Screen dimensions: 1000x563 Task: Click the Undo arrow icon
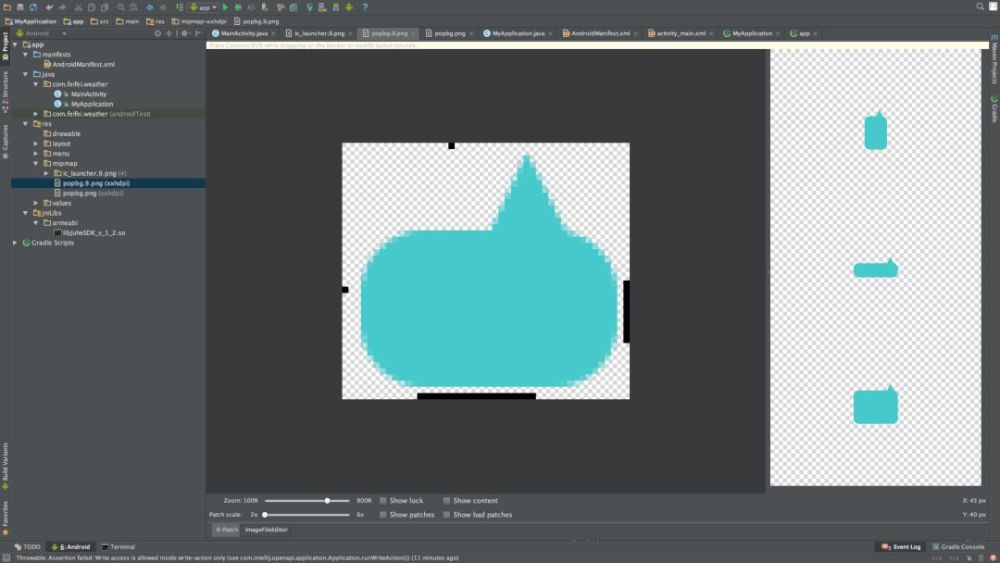49,7
